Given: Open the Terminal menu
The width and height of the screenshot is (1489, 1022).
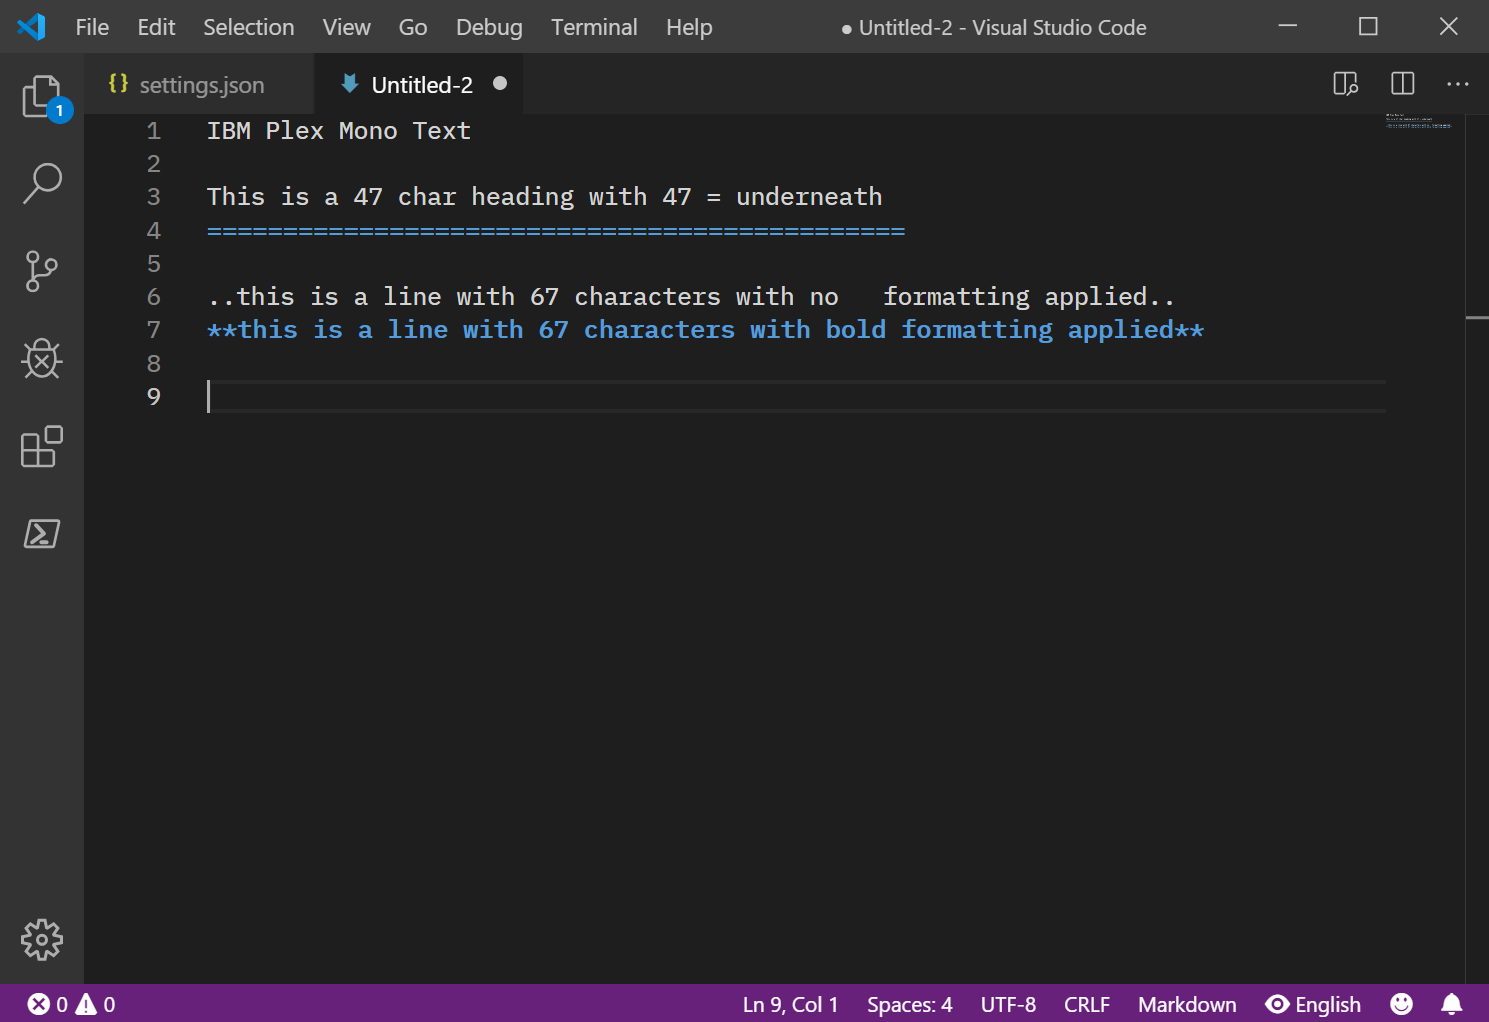Looking at the screenshot, I should click(x=594, y=27).
